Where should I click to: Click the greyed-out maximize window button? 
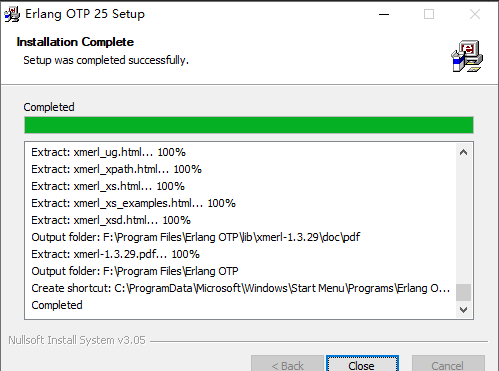(x=429, y=14)
